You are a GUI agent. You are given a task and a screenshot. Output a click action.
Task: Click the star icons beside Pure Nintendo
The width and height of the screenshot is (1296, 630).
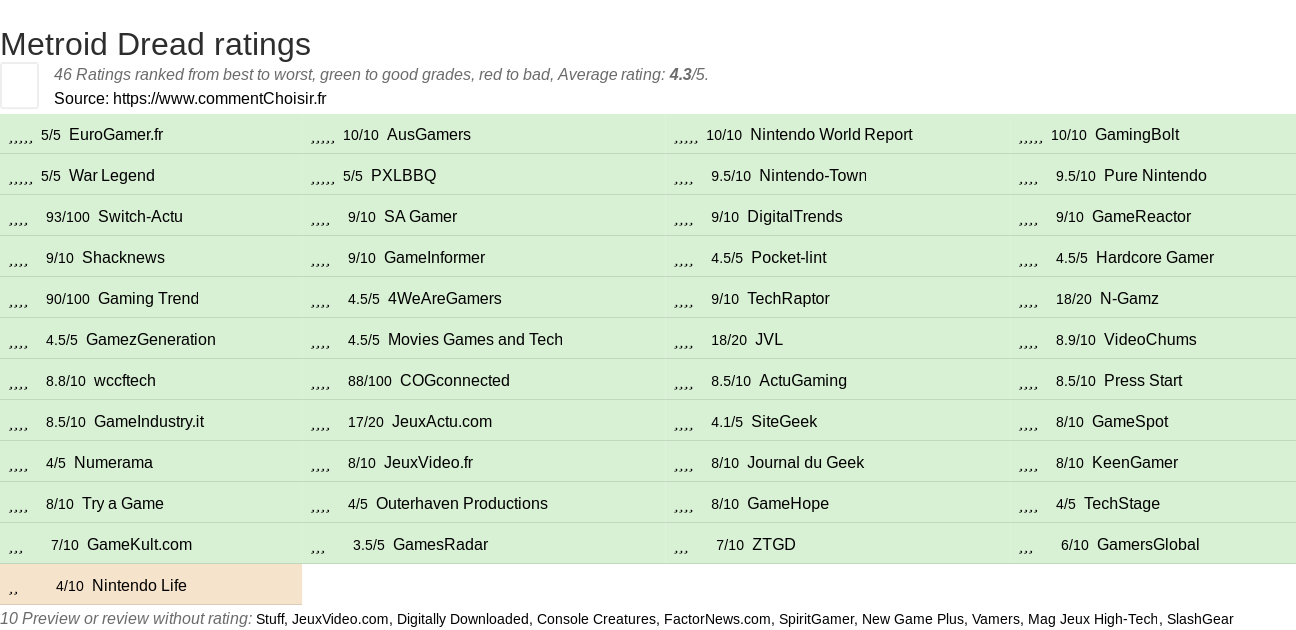pos(1028,176)
